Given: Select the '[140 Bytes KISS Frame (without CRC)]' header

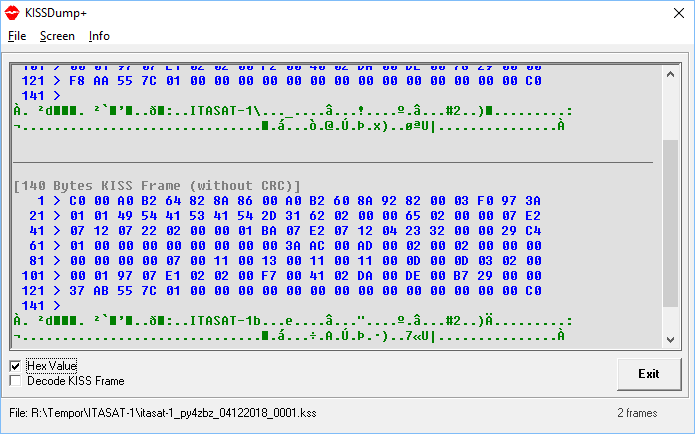Looking at the screenshot, I should [x=157, y=186].
